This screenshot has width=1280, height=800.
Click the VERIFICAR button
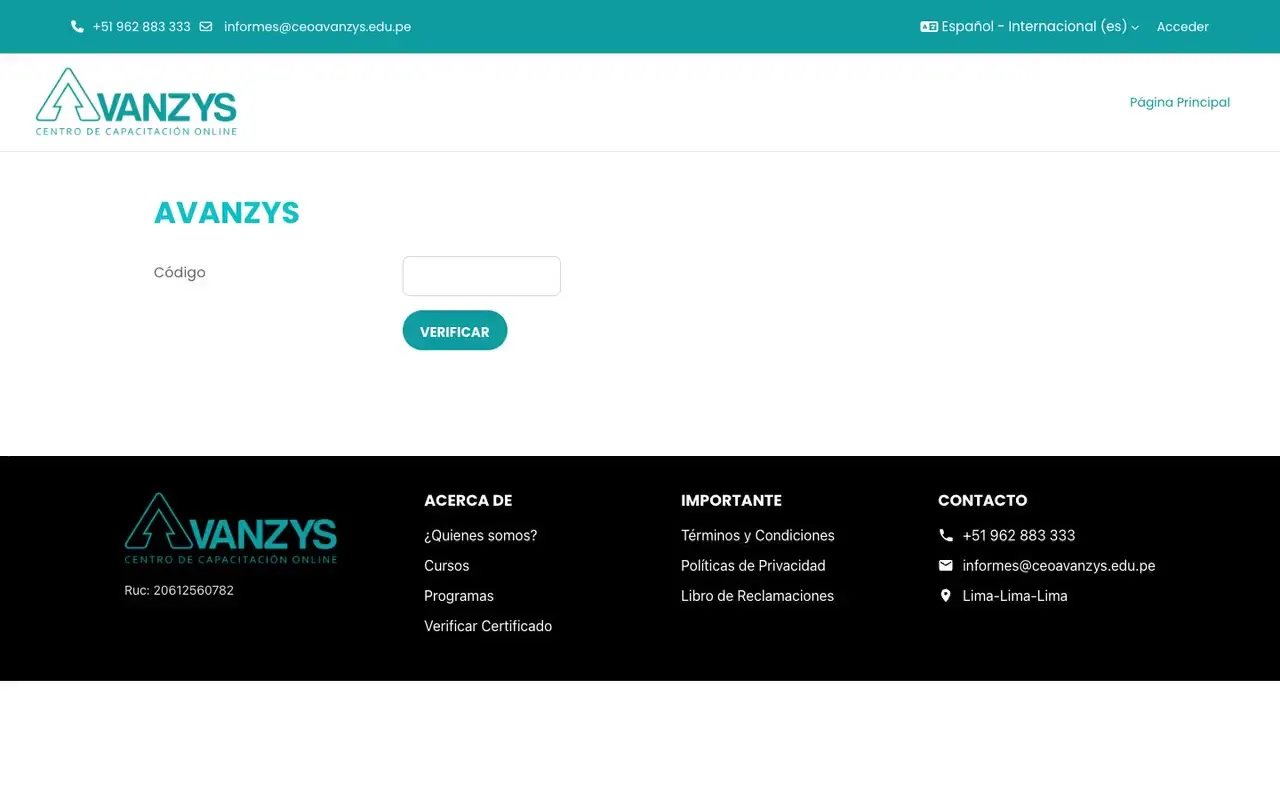coord(455,331)
